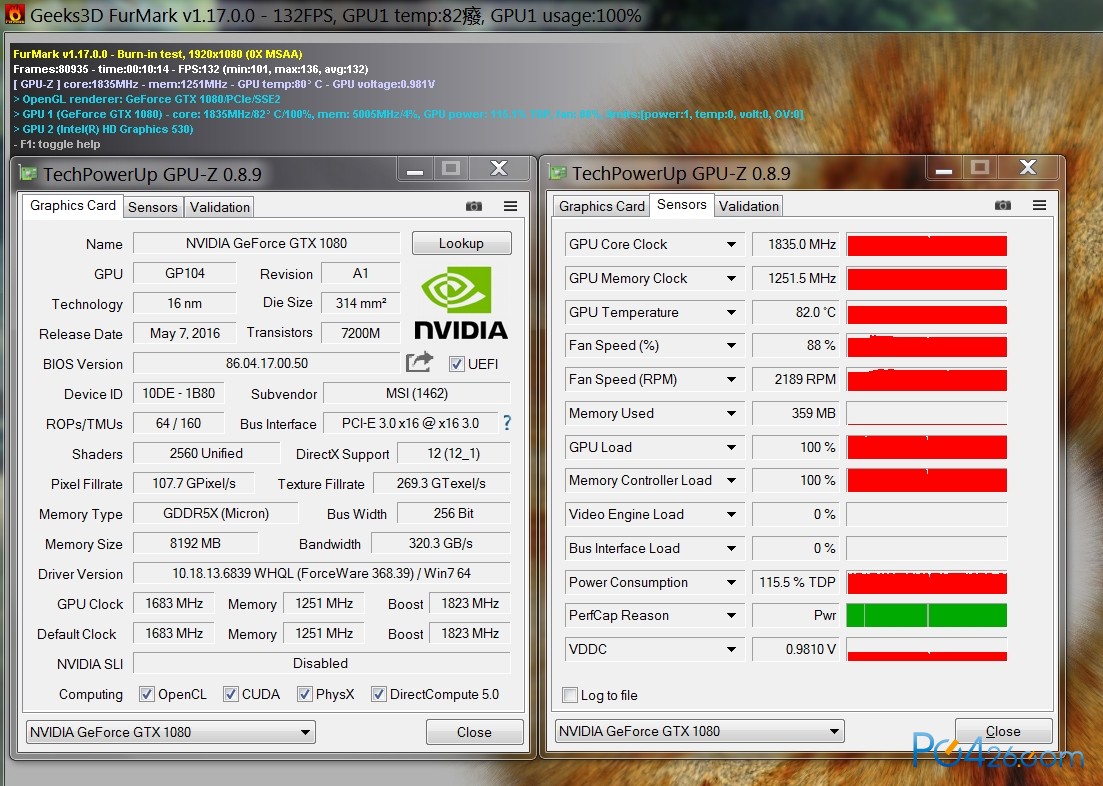1103x786 pixels.
Task: Click the Shaders value 2560 Unified
Action: coord(206,453)
